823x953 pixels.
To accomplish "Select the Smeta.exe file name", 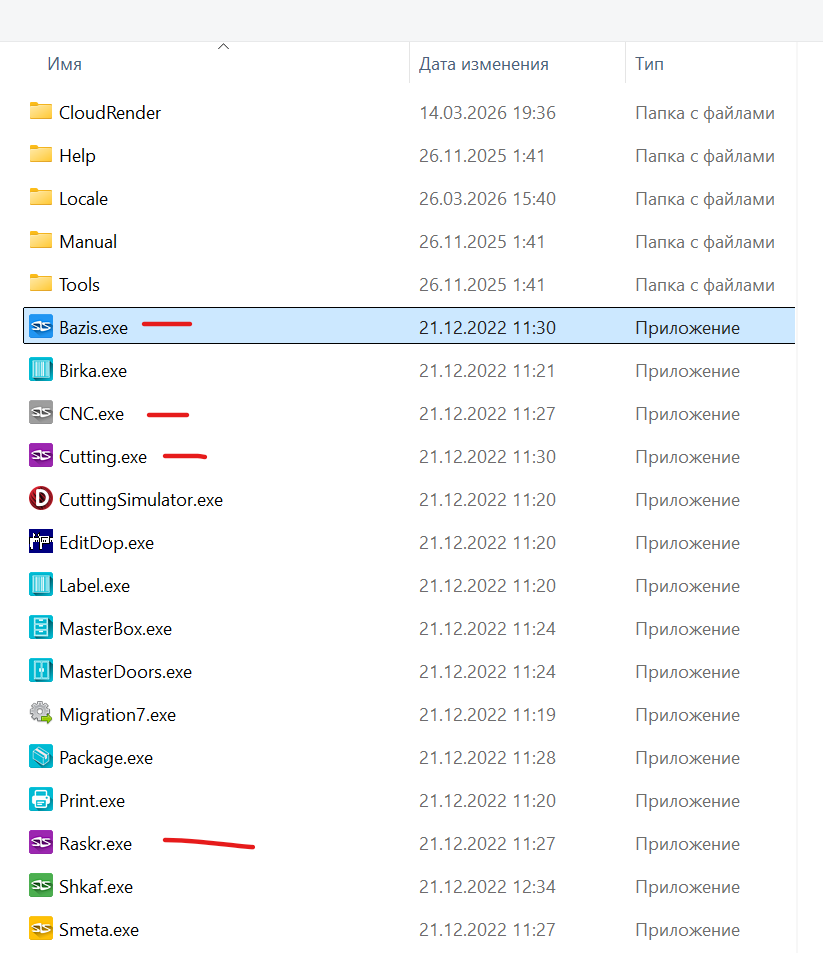I will (x=98, y=930).
